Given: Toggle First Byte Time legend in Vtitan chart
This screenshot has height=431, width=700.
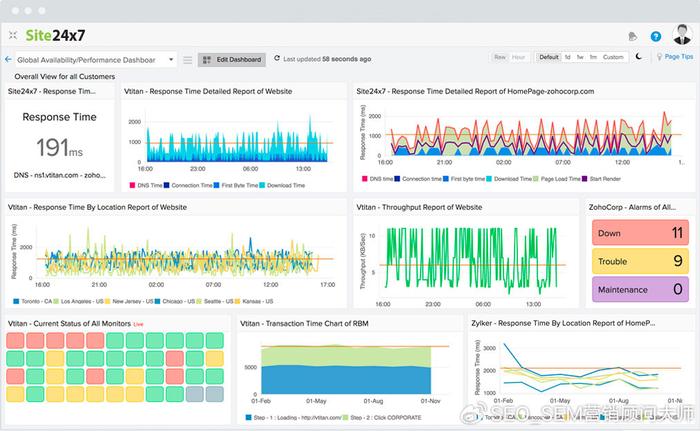Looking at the screenshot, I should [x=236, y=185].
